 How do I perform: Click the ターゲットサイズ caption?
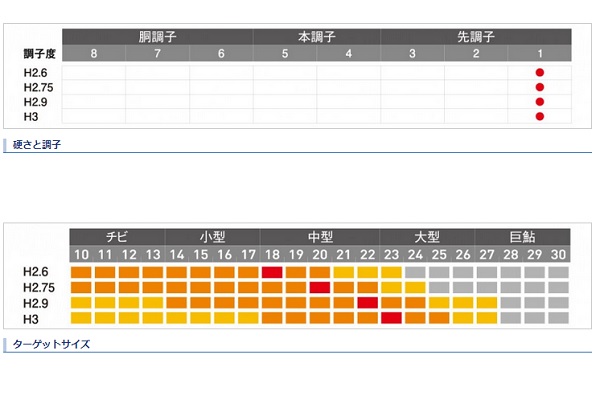point(50,344)
